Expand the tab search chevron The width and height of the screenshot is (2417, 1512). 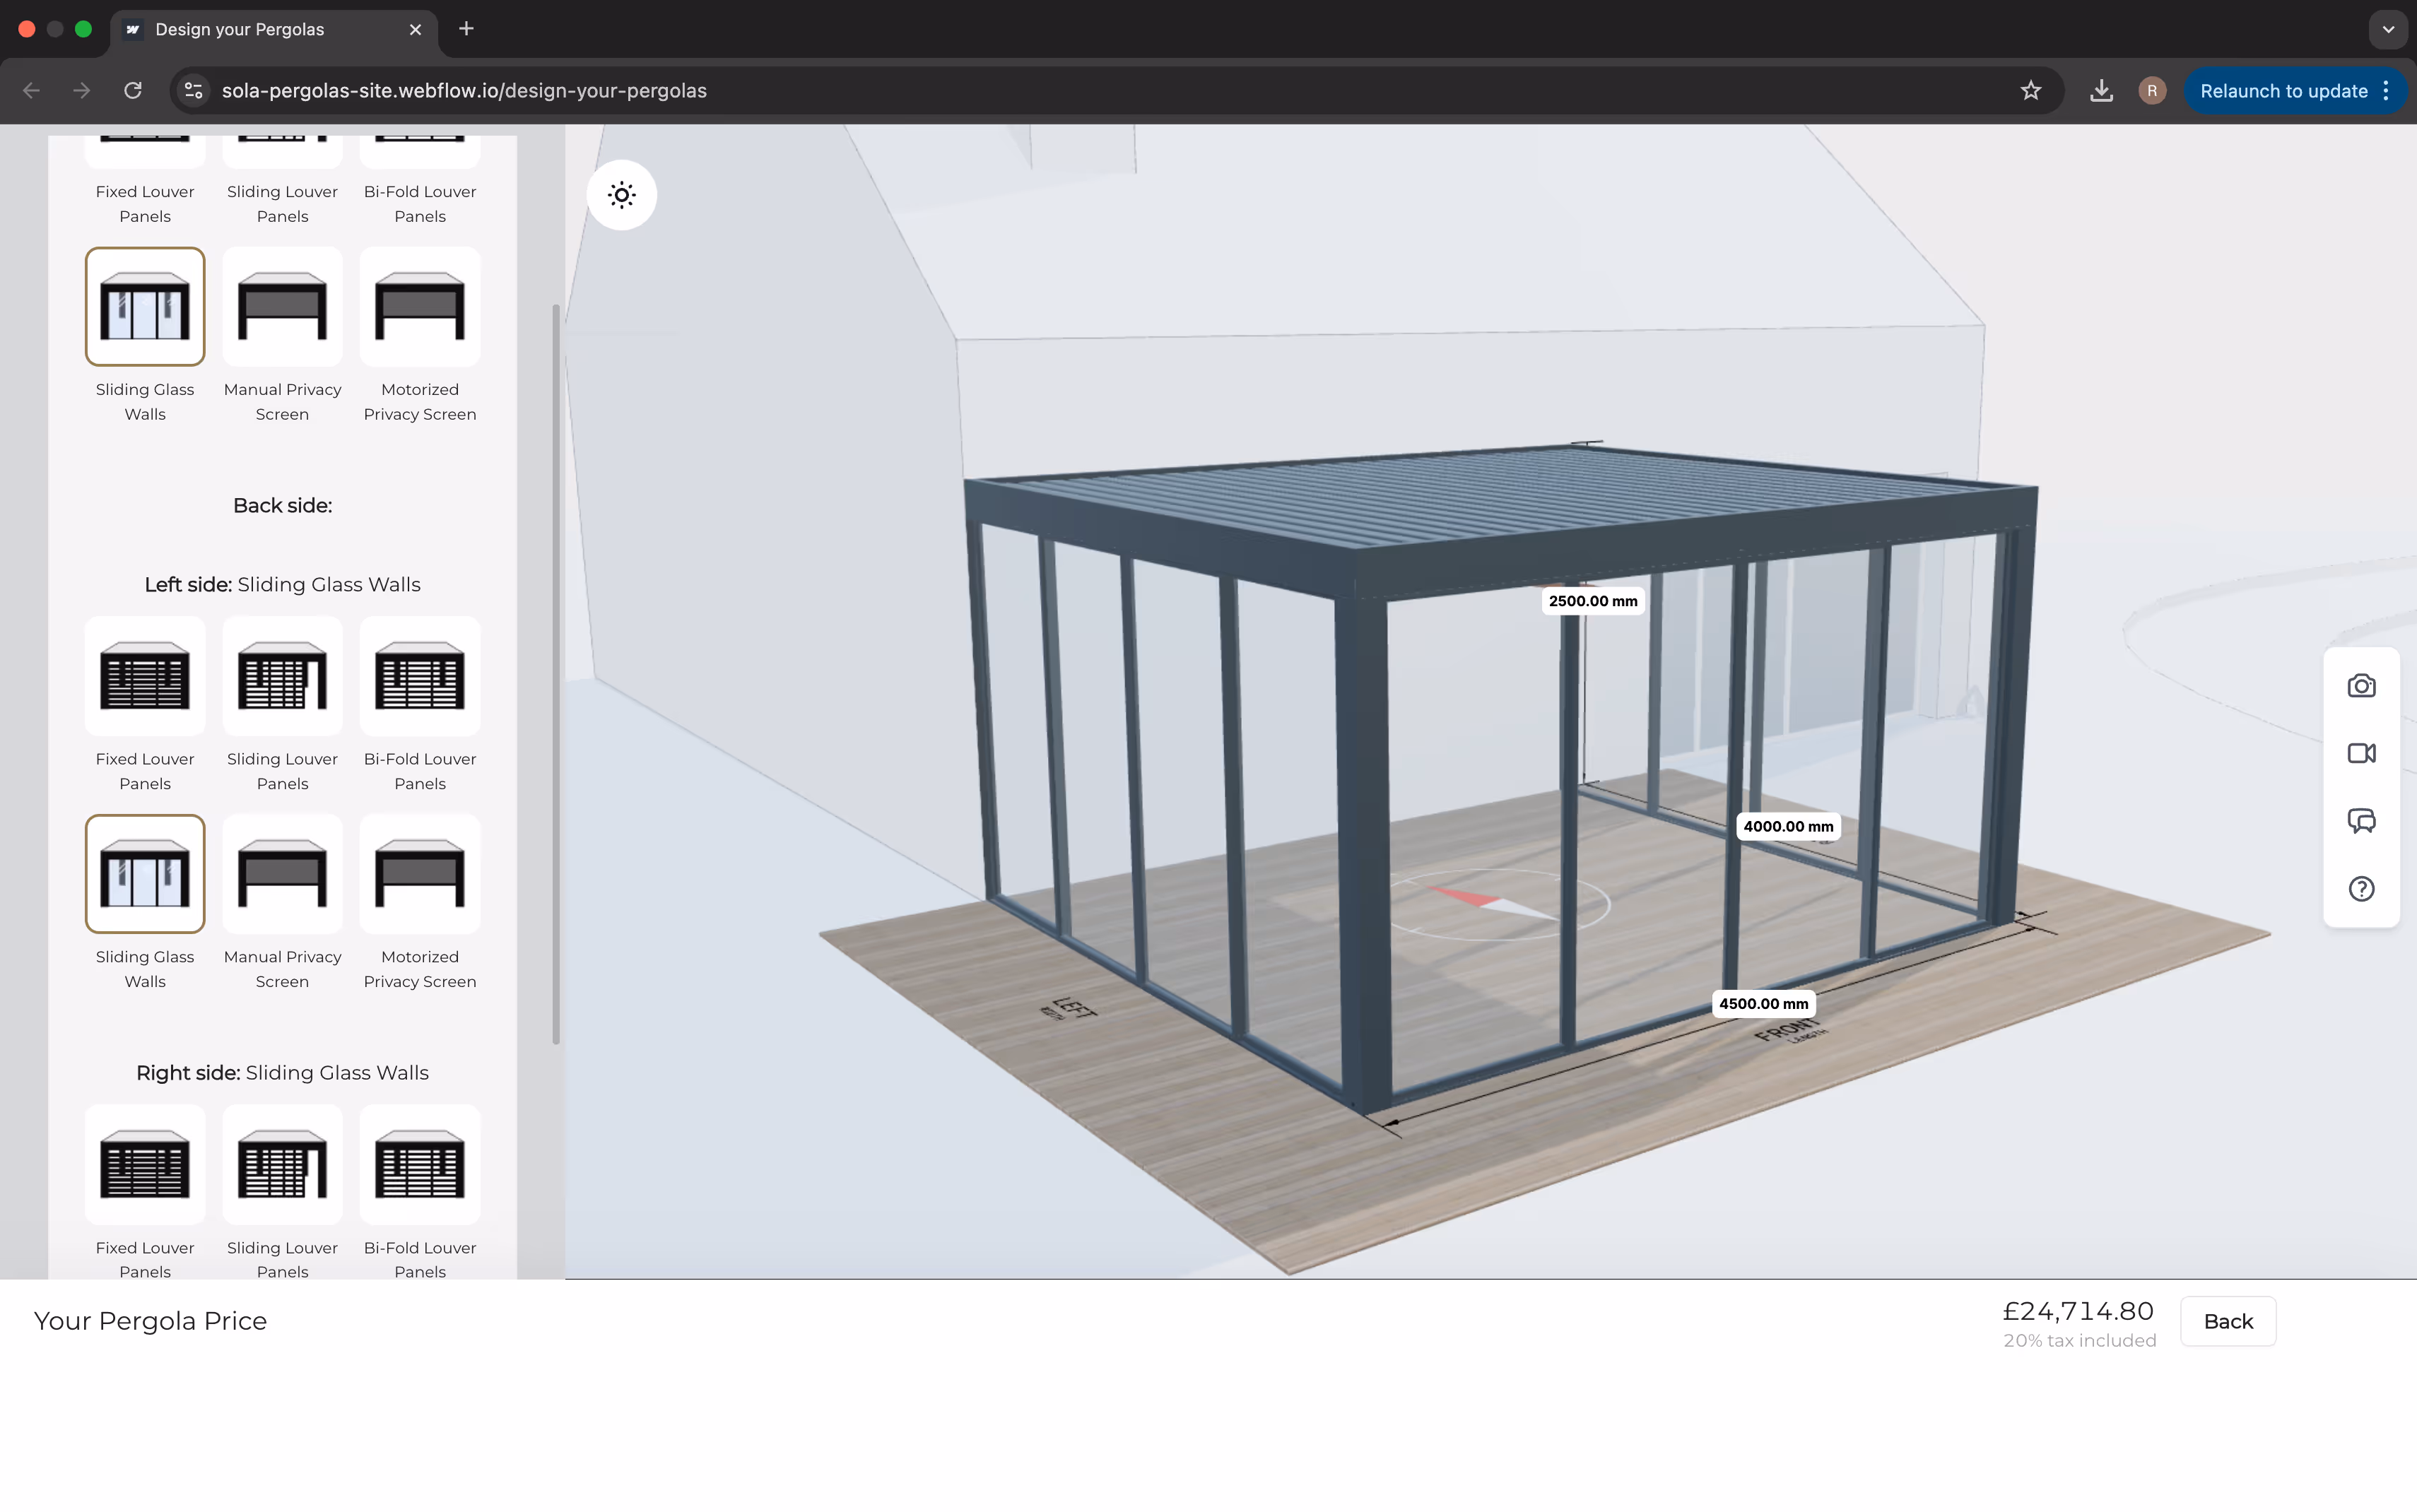(2388, 29)
